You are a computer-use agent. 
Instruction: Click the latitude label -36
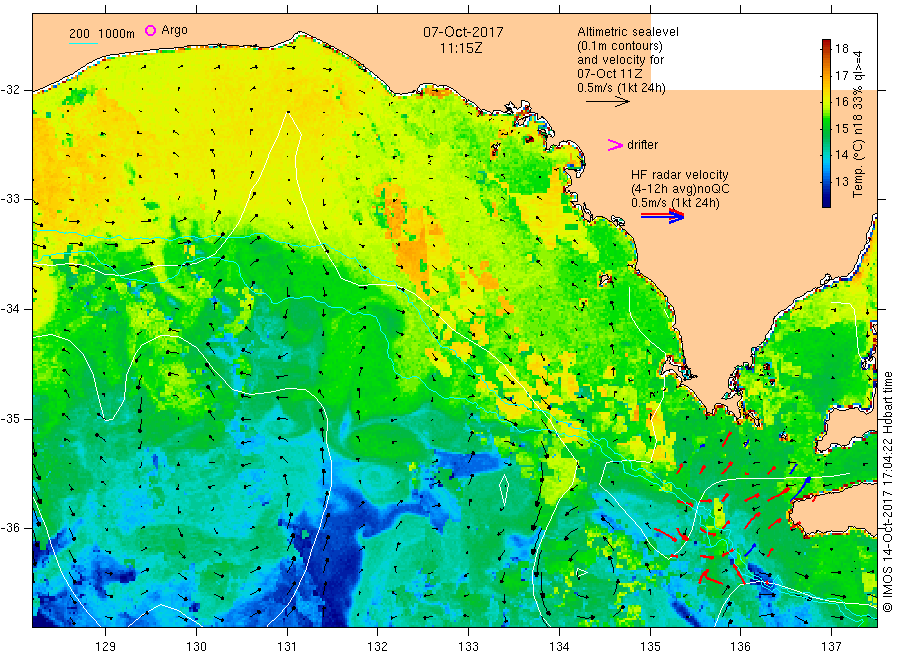click(x=10, y=528)
